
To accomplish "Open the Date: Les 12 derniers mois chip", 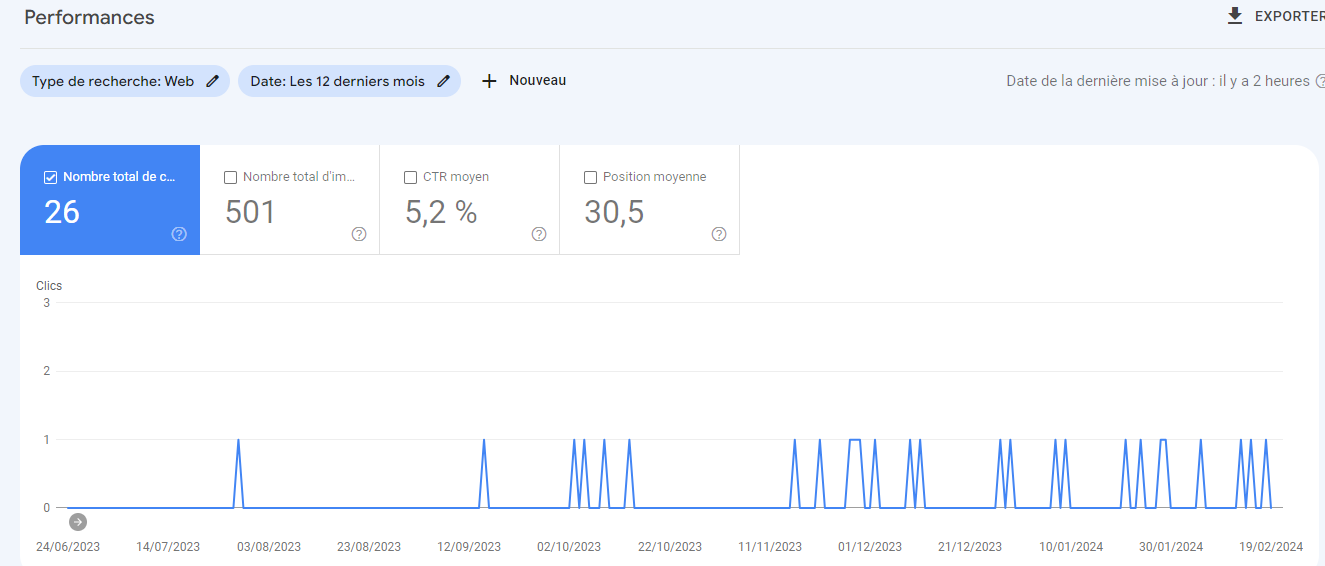I will [x=337, y=81].
